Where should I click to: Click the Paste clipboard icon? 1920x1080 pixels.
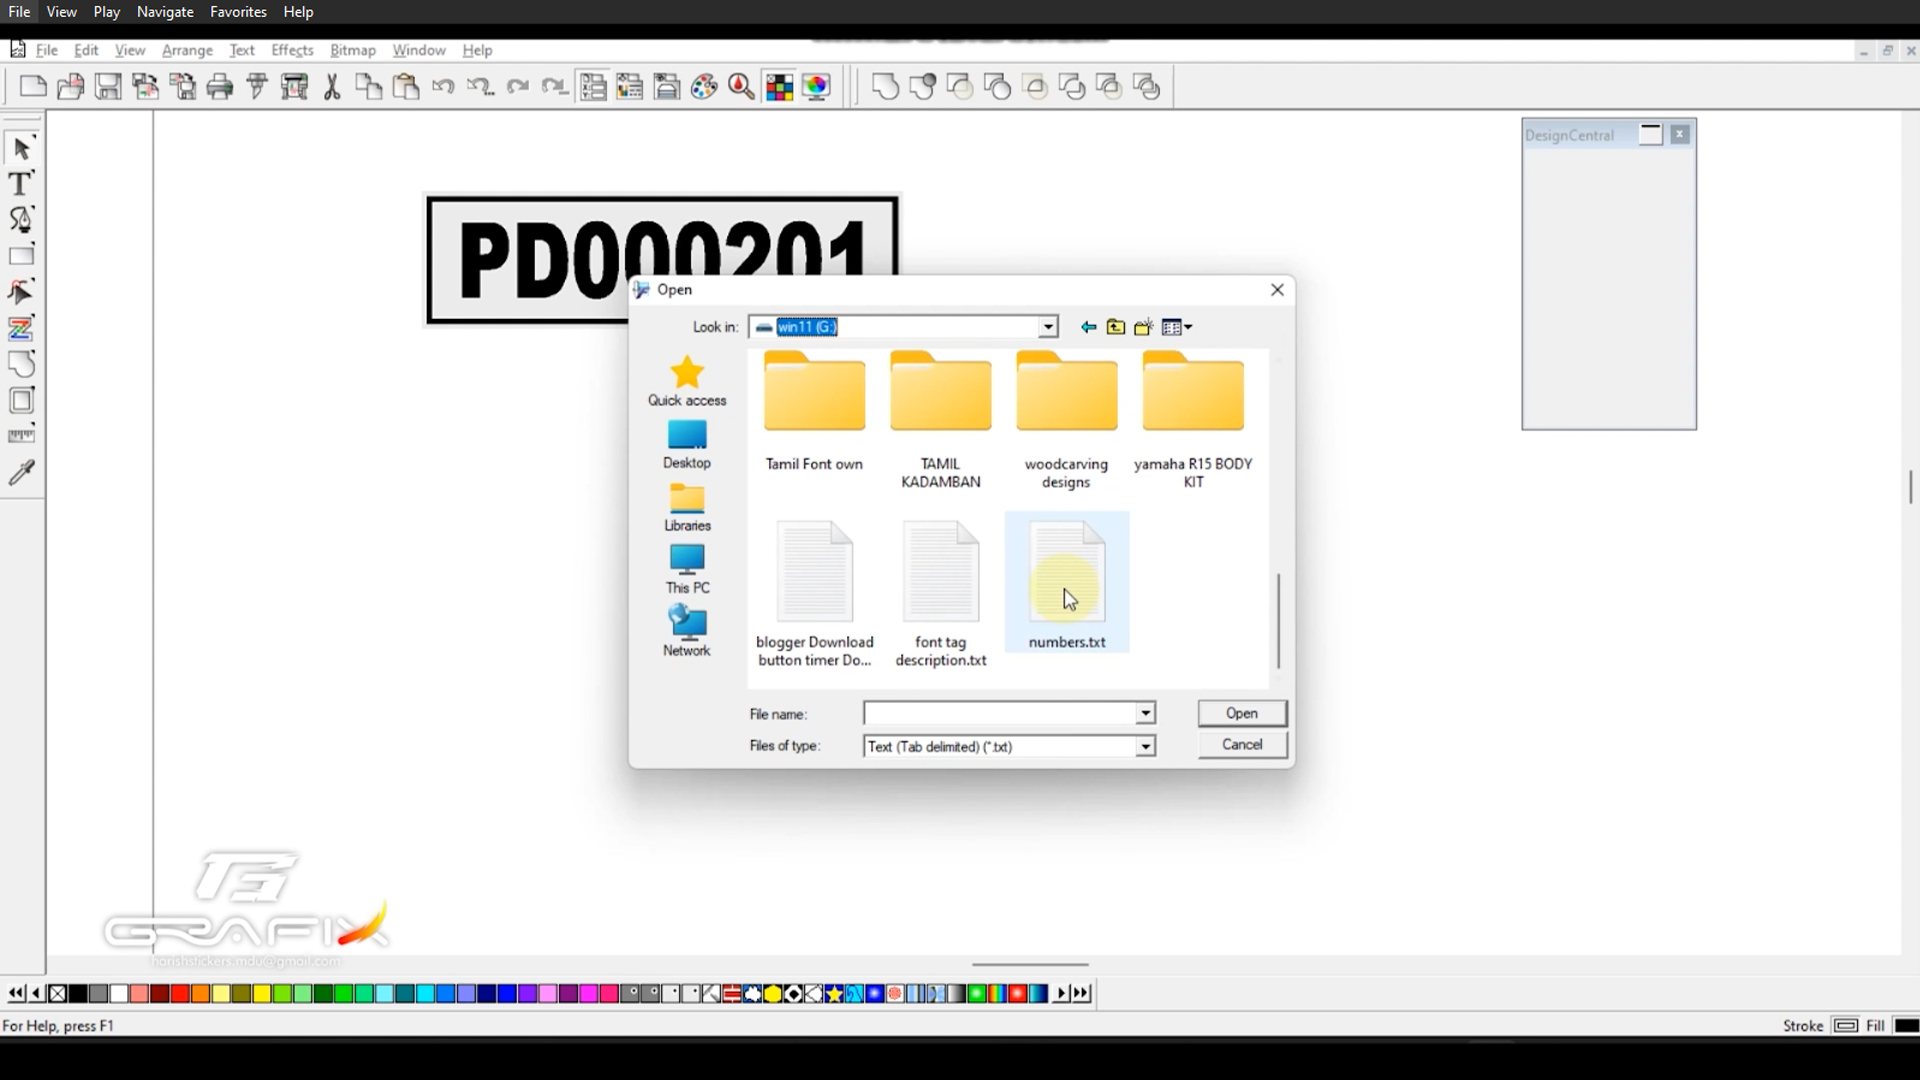(x=406, y=87)
